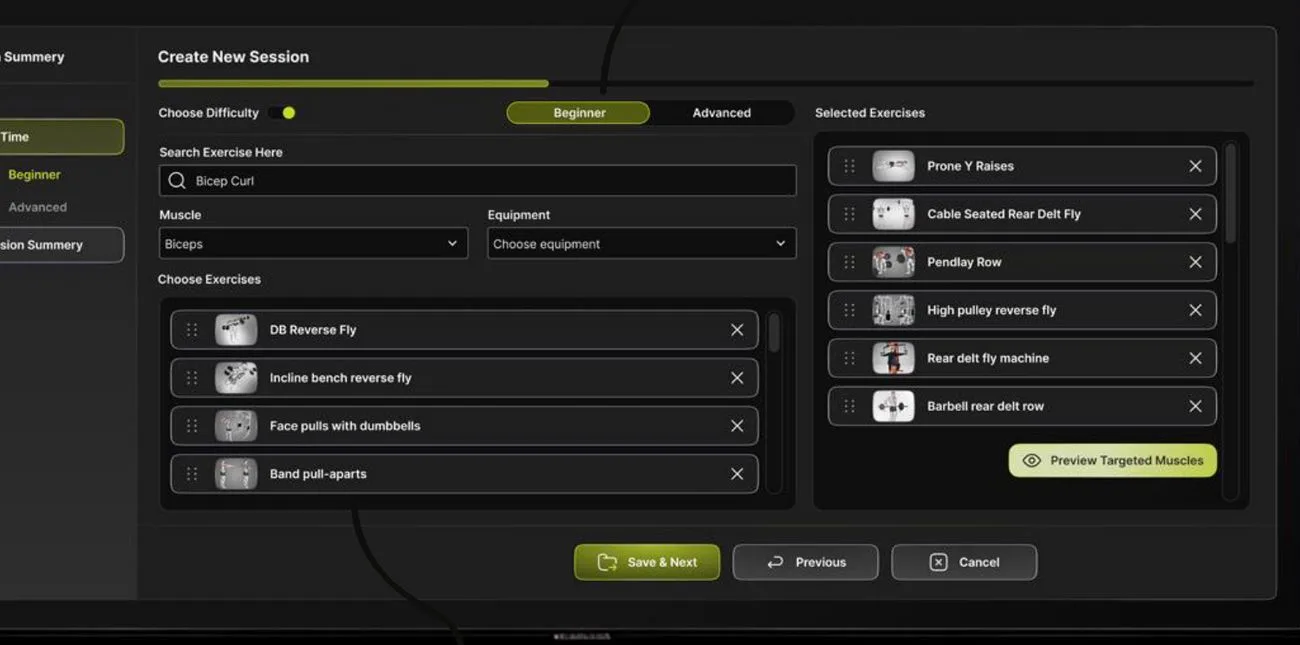The image size is (1300, 645).
Task: Open the Muscle dropdown showing Biceps
Action: 313,243
